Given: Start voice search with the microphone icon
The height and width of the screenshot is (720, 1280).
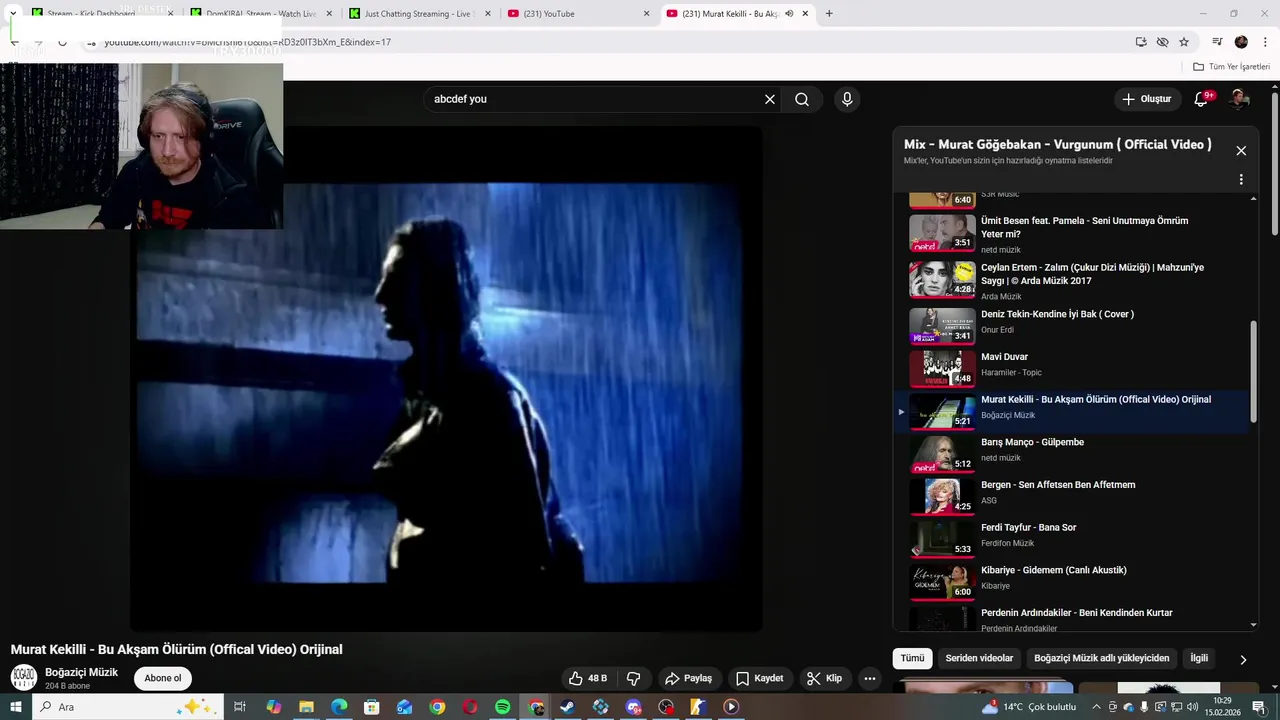Looking at the screenshot, I should pos(847,99).
